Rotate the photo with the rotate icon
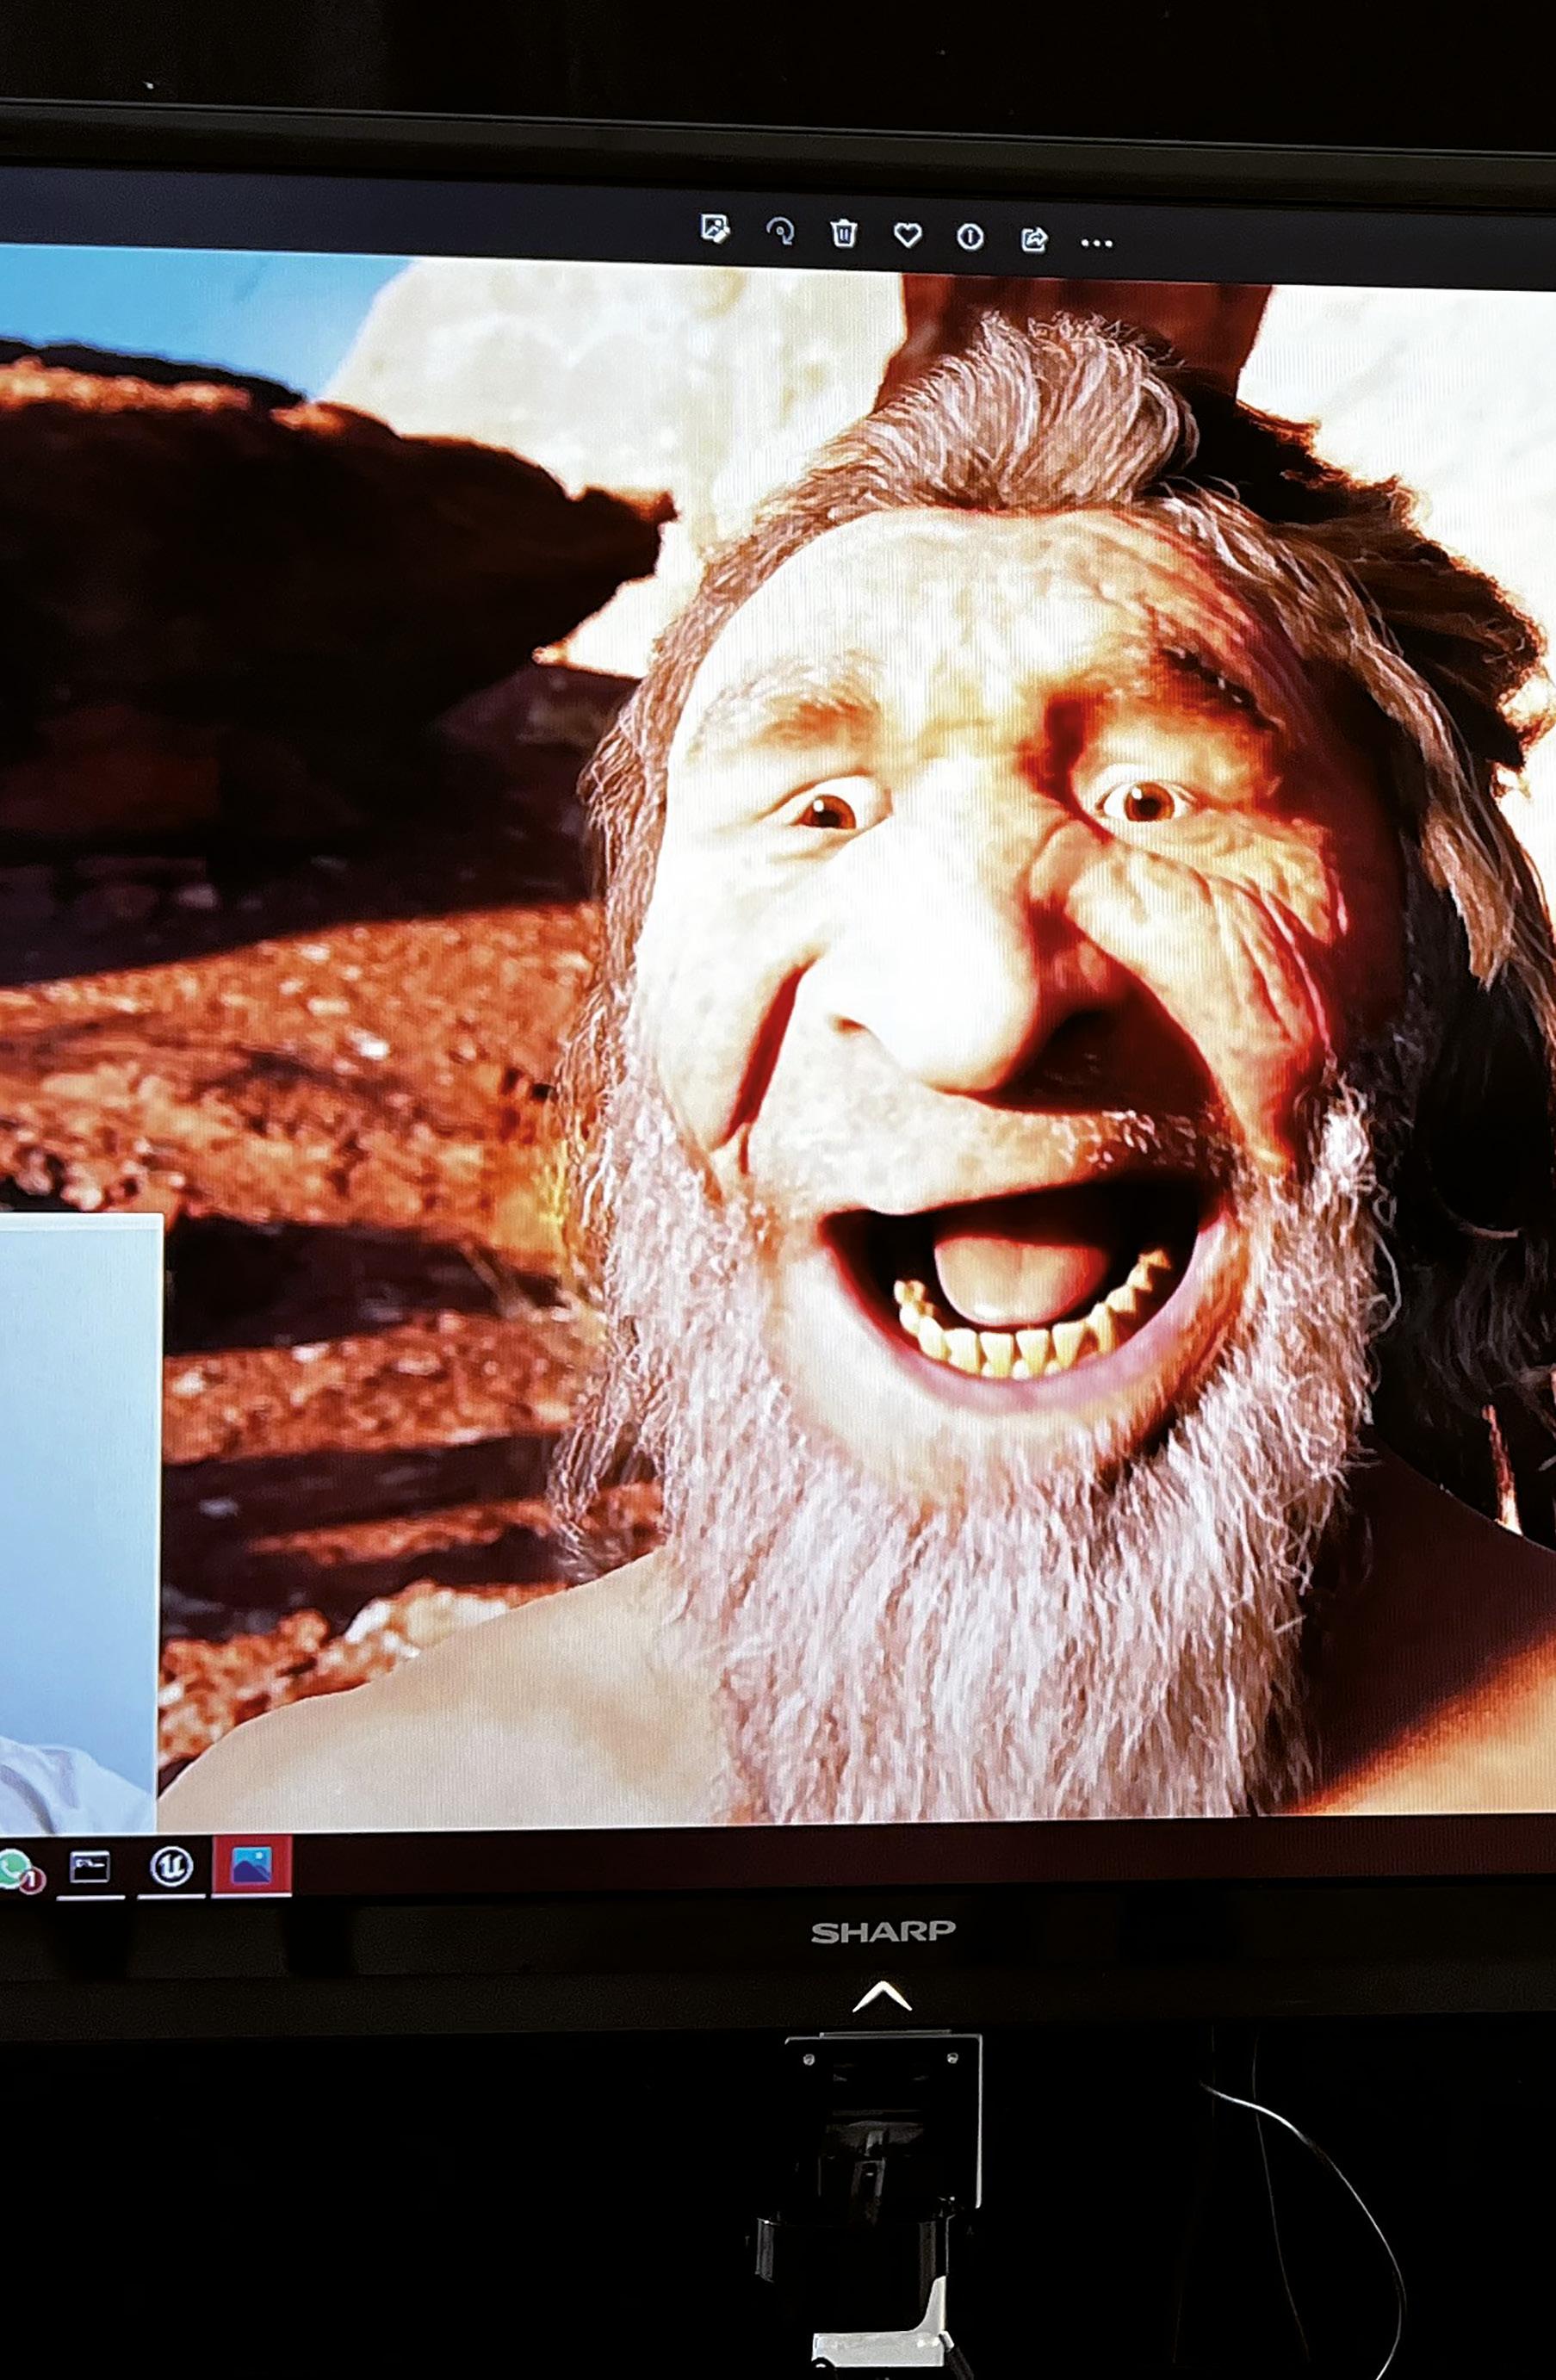The height and width of the screenshot is (2380, 1556). 780,232
